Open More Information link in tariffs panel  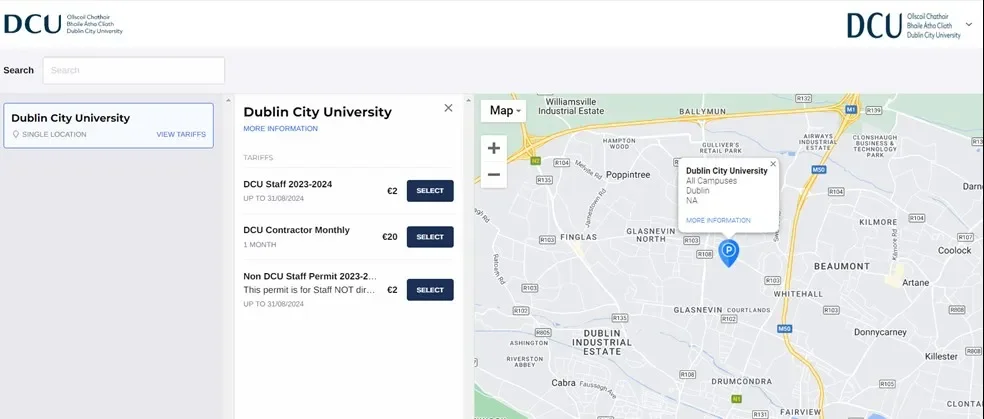tap(281, 129)
